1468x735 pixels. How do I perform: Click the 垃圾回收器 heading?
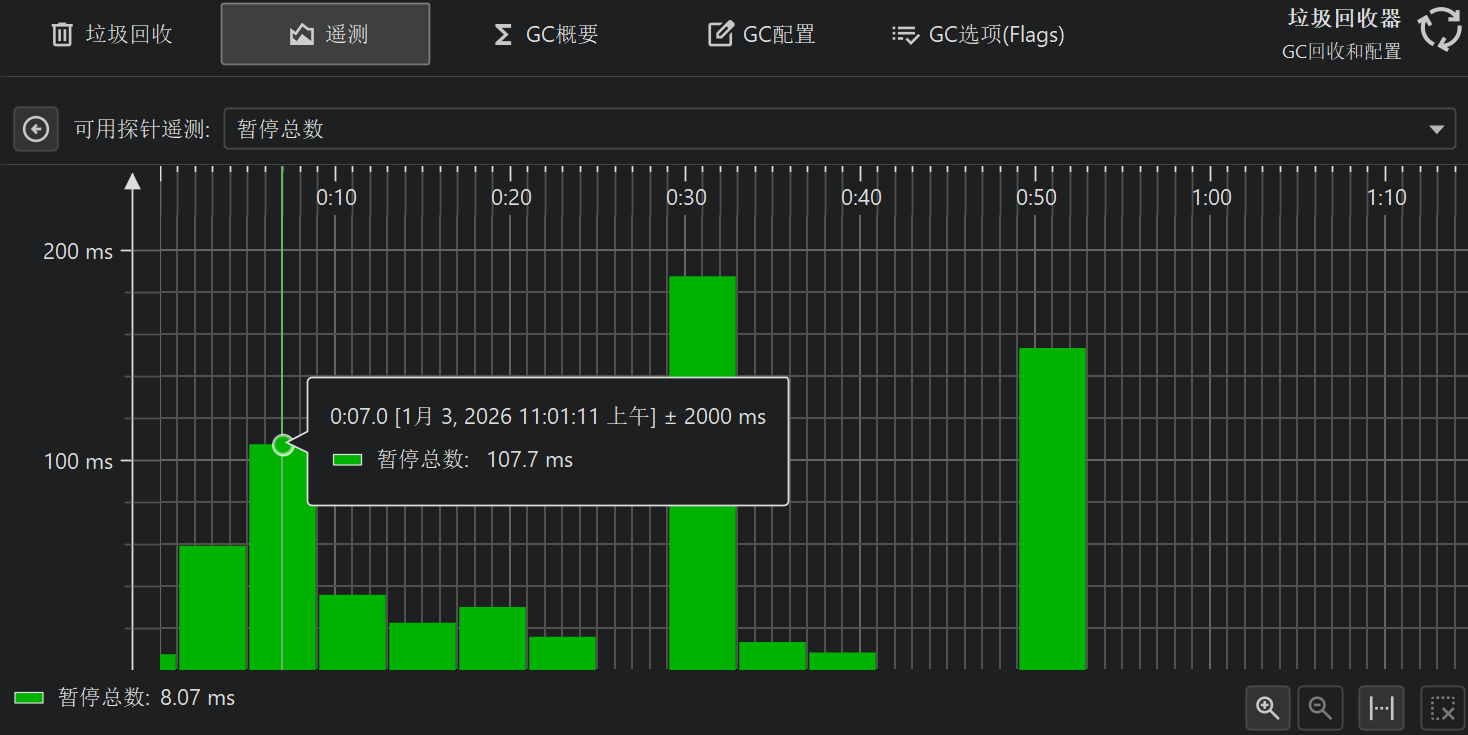coord(1344,18)
